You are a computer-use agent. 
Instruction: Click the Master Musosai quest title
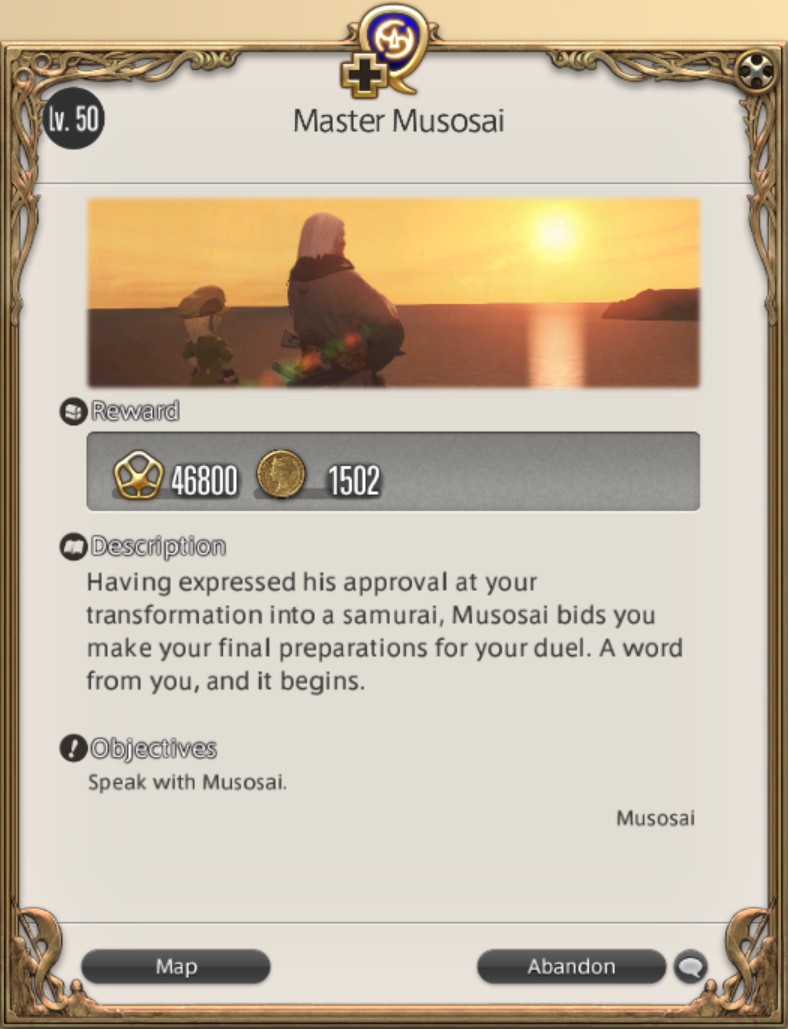[x=398, y=121]
